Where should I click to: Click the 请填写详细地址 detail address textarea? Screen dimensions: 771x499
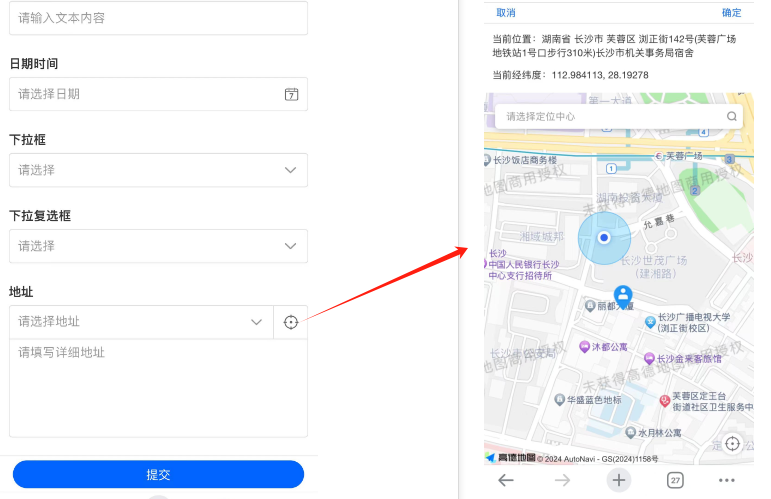click(x=158, y=387)
